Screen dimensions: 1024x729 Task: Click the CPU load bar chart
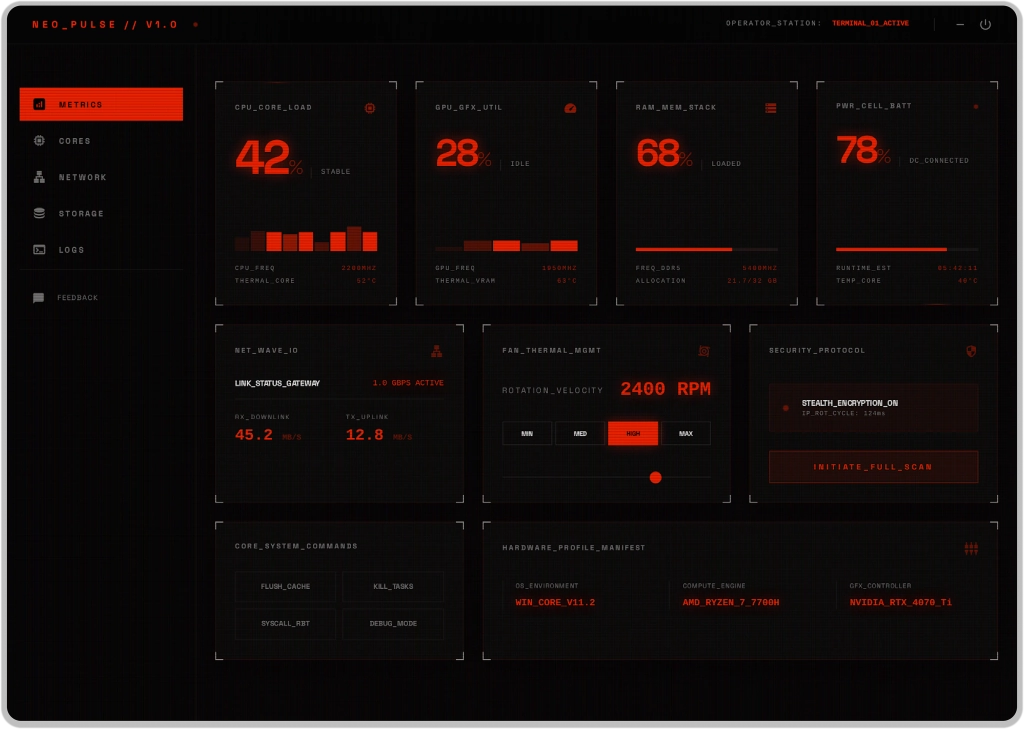pos(306,238)
